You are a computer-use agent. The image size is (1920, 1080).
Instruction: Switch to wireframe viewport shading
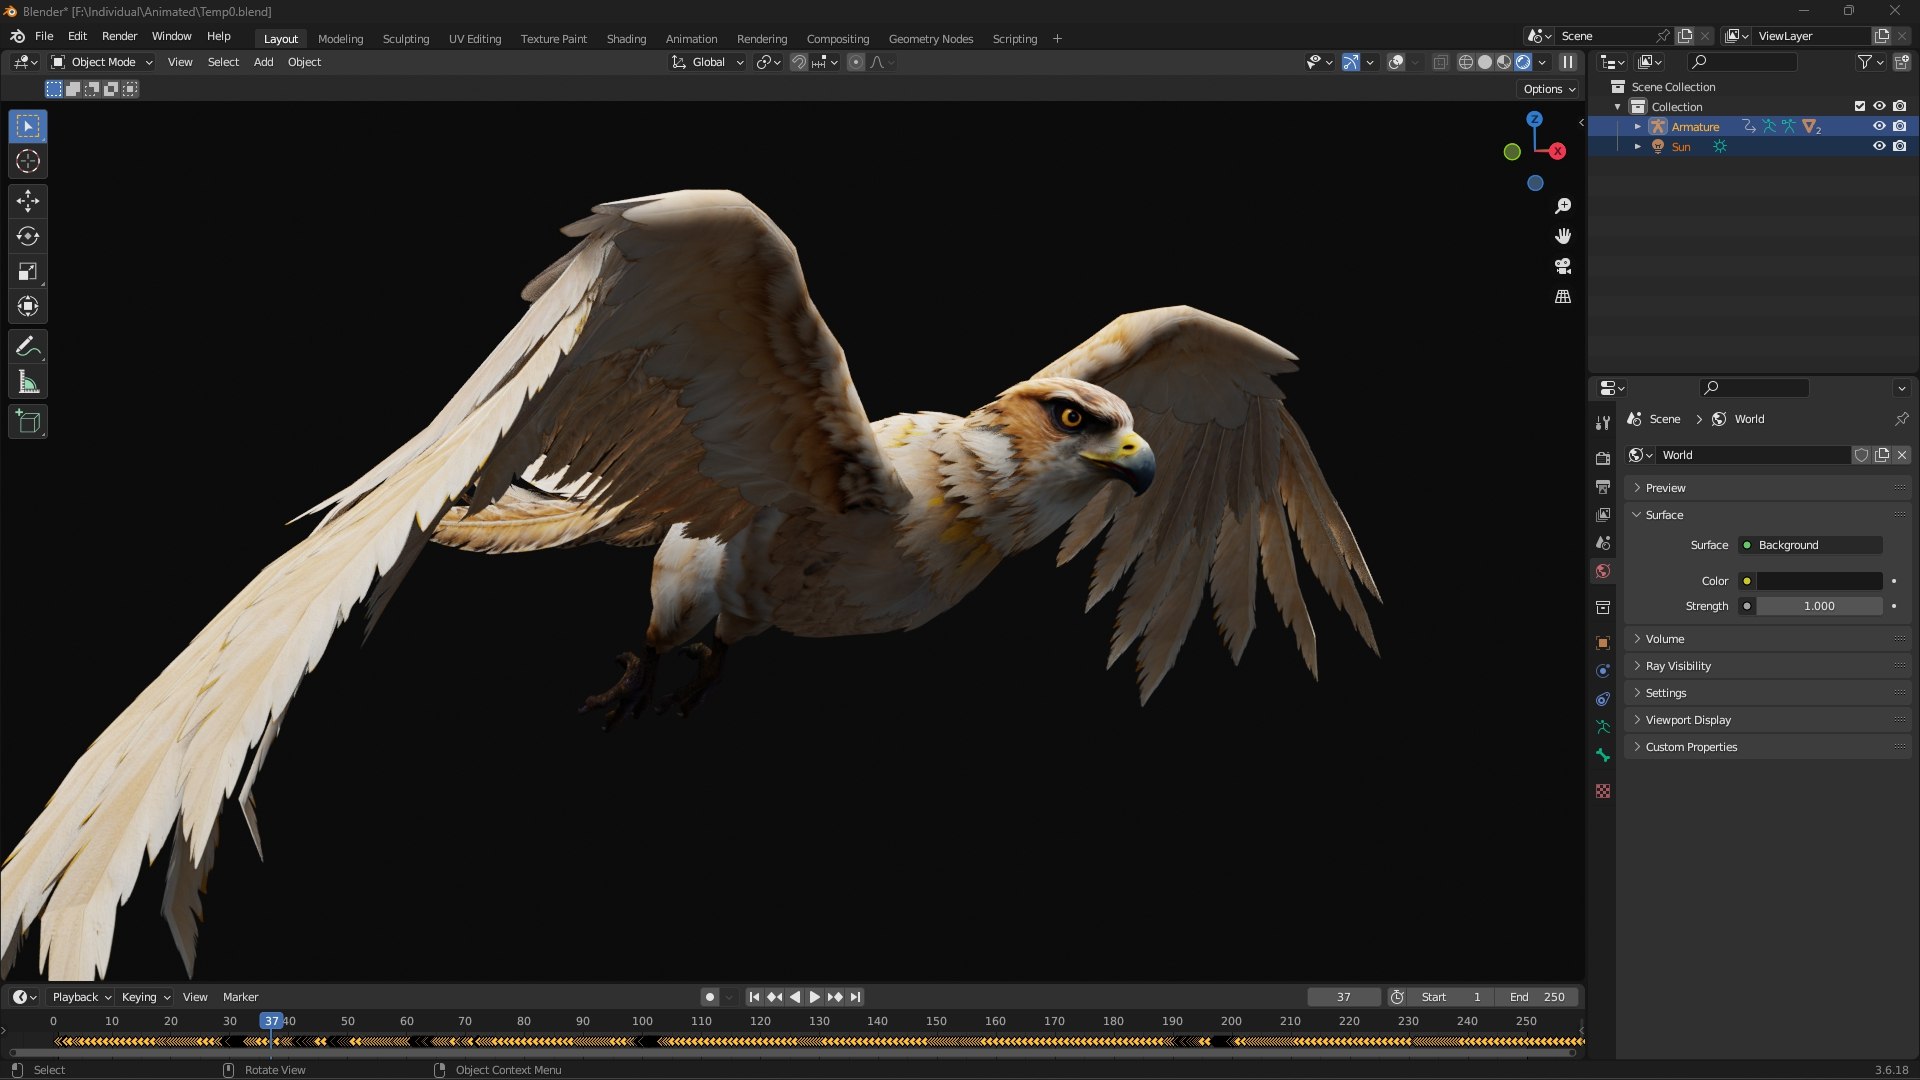[x=1465, y=62]
